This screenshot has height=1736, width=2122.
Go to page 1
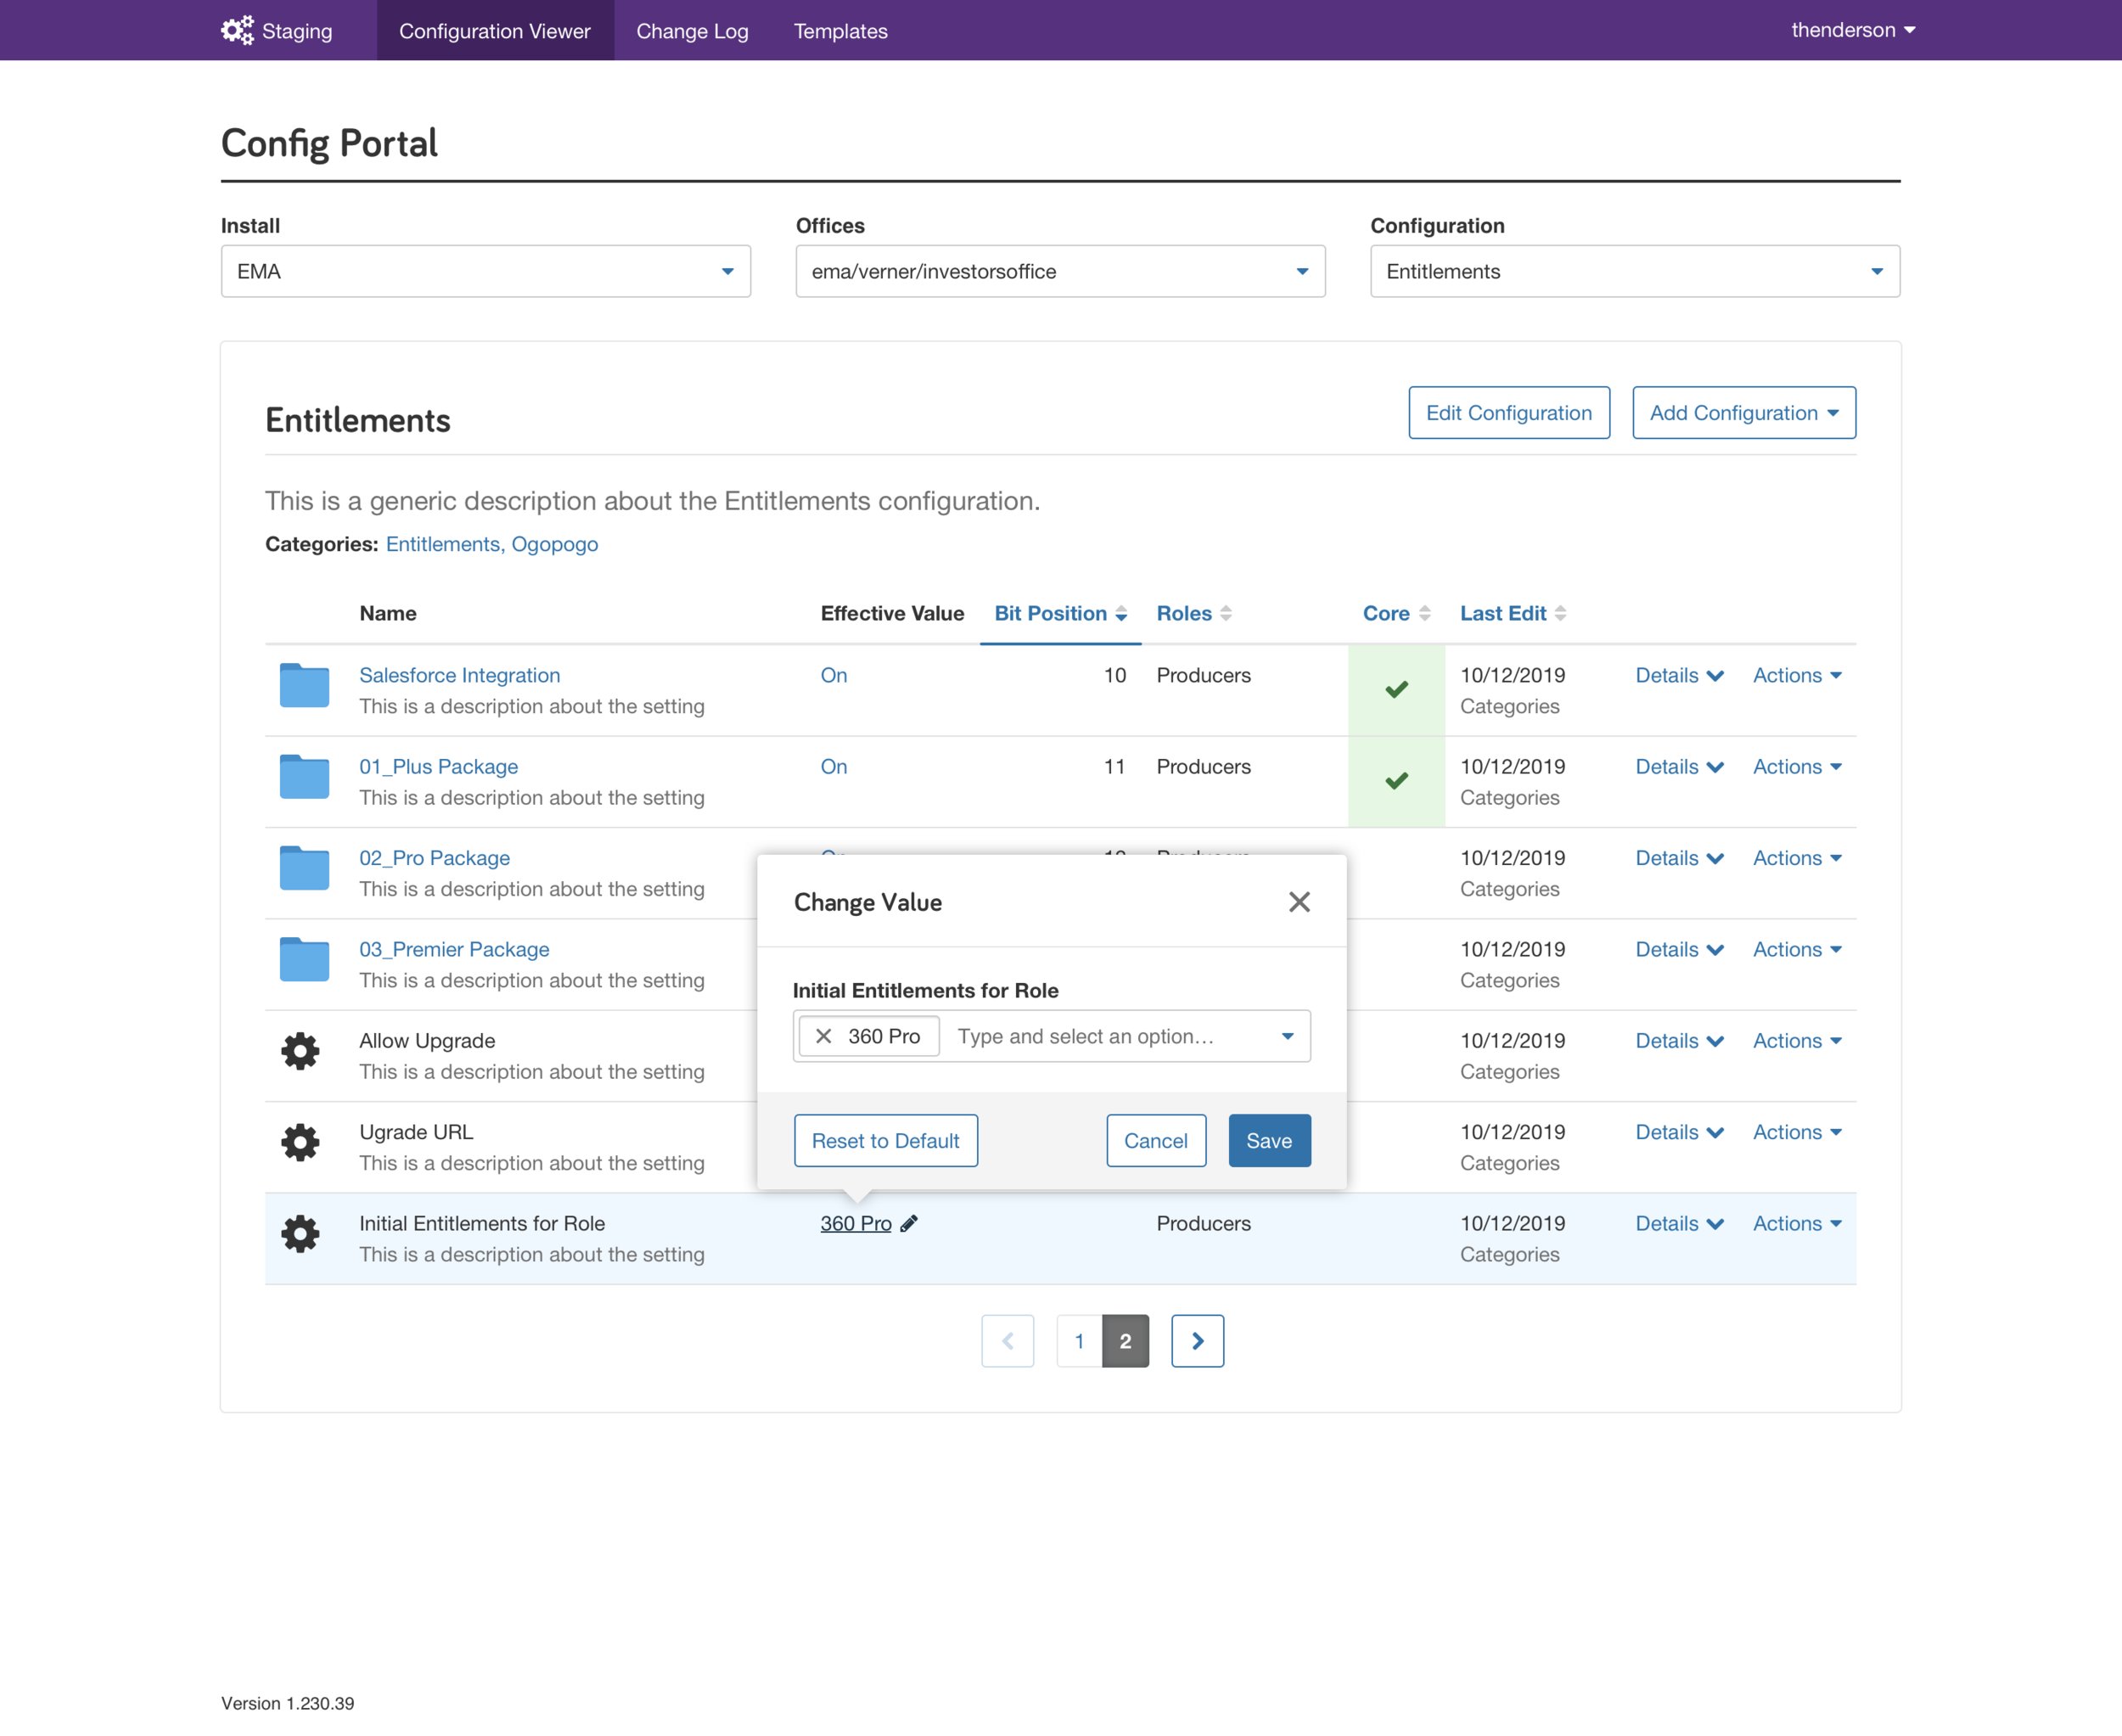pyautogui.click(x=1079, y=1341)
